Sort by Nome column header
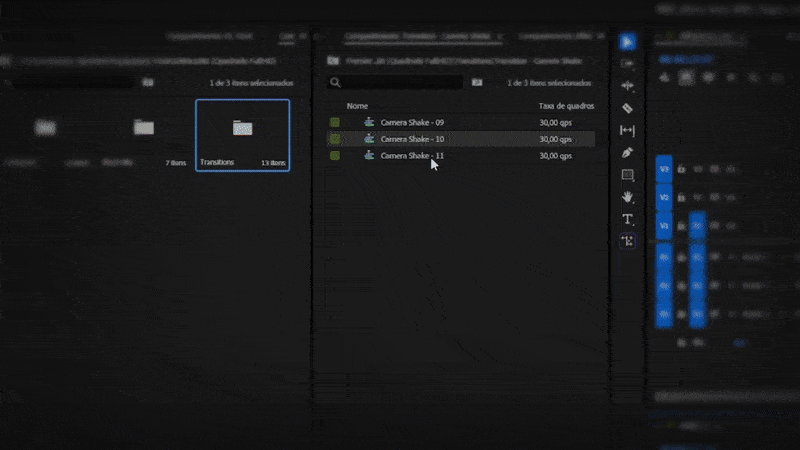This screenshot has height=450, width=800. (357, 106)
